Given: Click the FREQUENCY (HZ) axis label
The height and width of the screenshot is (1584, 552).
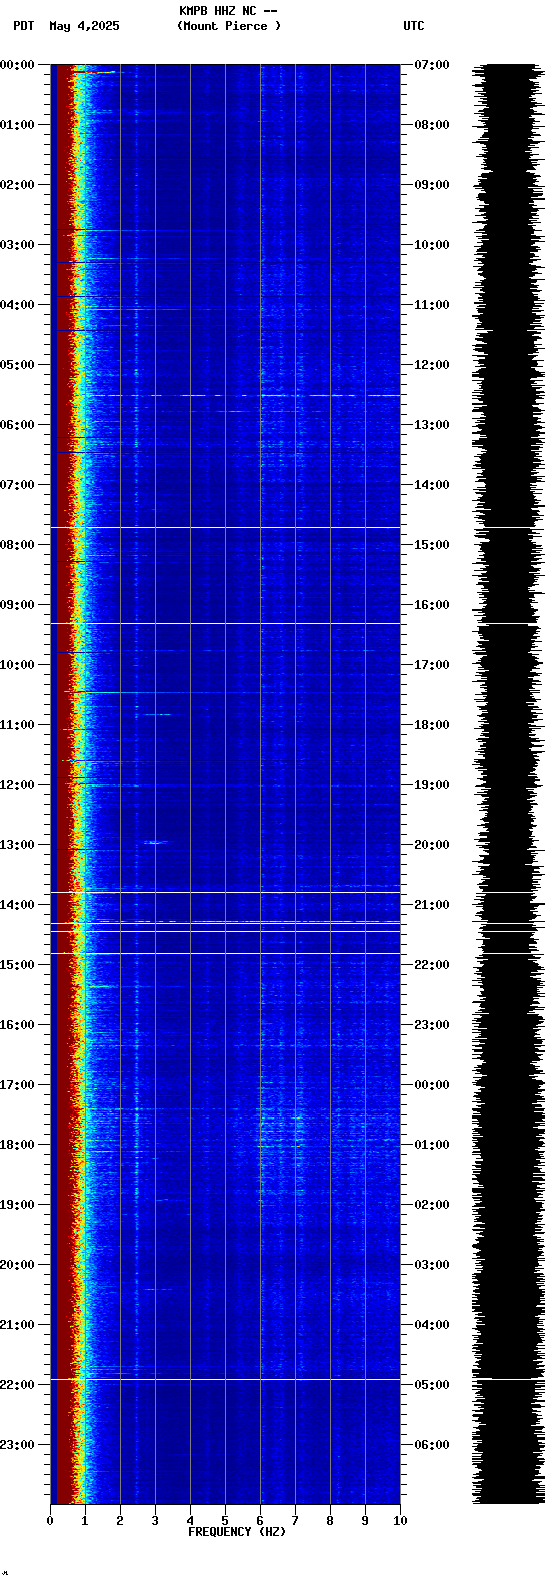Looking at the screenshot, I should tap(237, 1532).
